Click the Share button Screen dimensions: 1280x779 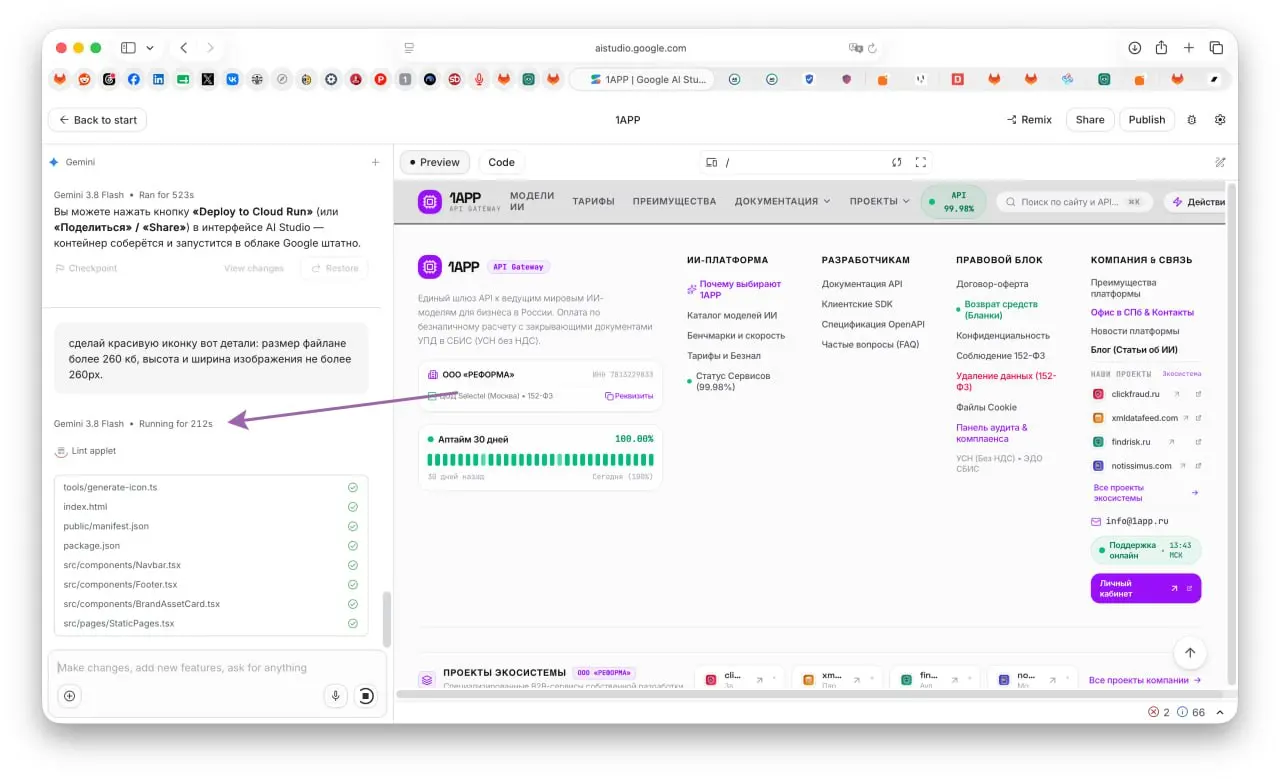click(x=1090, y=120)
